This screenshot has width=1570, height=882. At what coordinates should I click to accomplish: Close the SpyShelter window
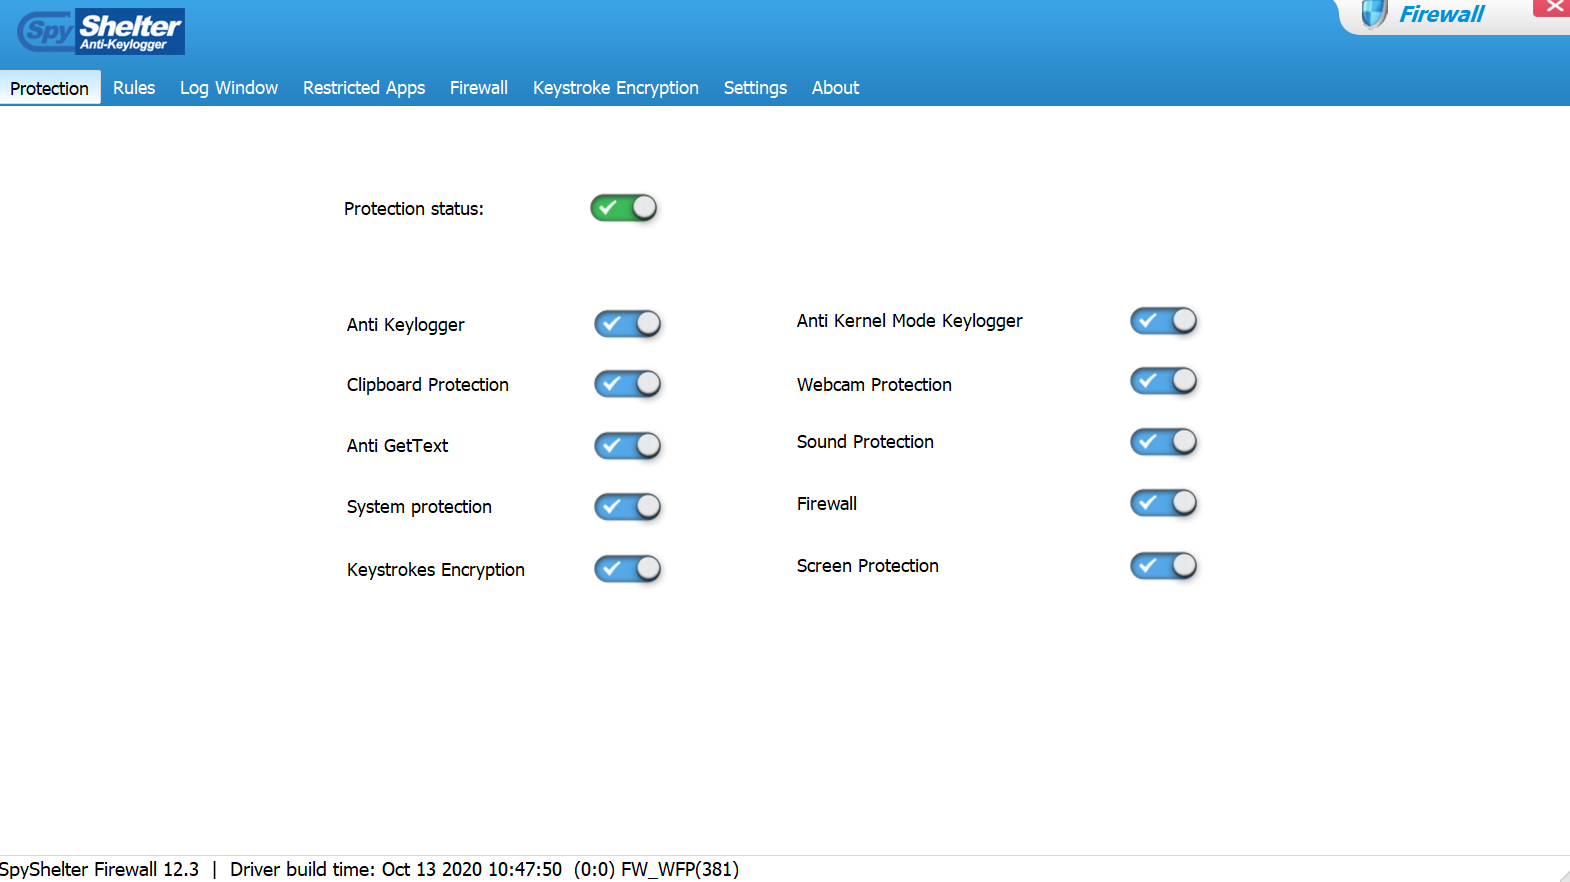point(1553,8)
